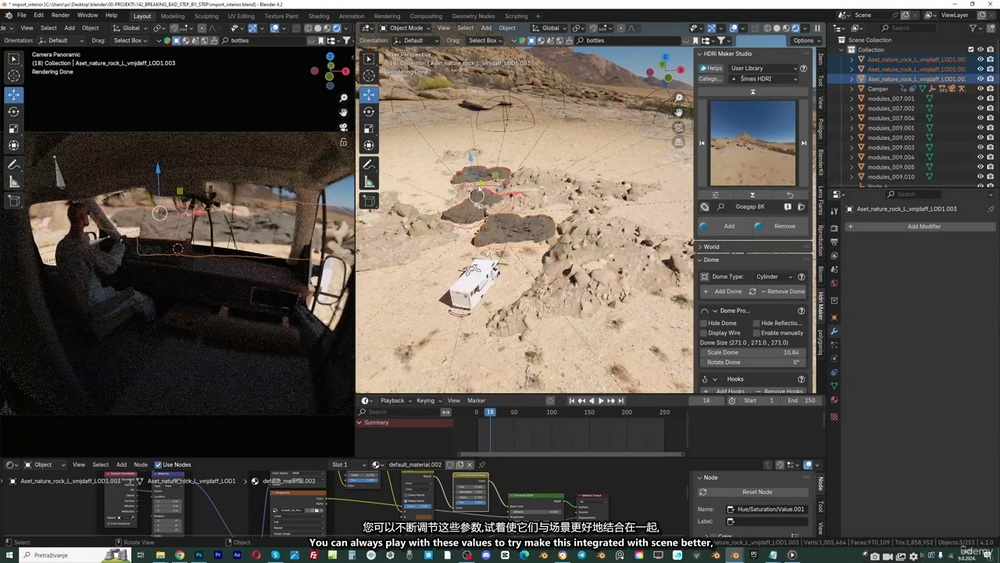Click Reset Node button
Screen dimensions: 1000x563
[752, 492]
